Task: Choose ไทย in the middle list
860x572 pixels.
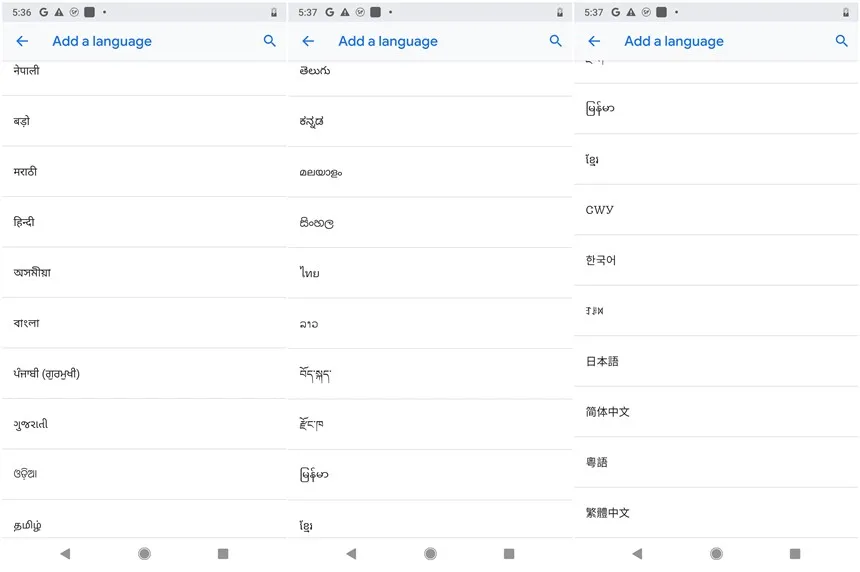Action: pyautogui.click(x=430, y=273)
